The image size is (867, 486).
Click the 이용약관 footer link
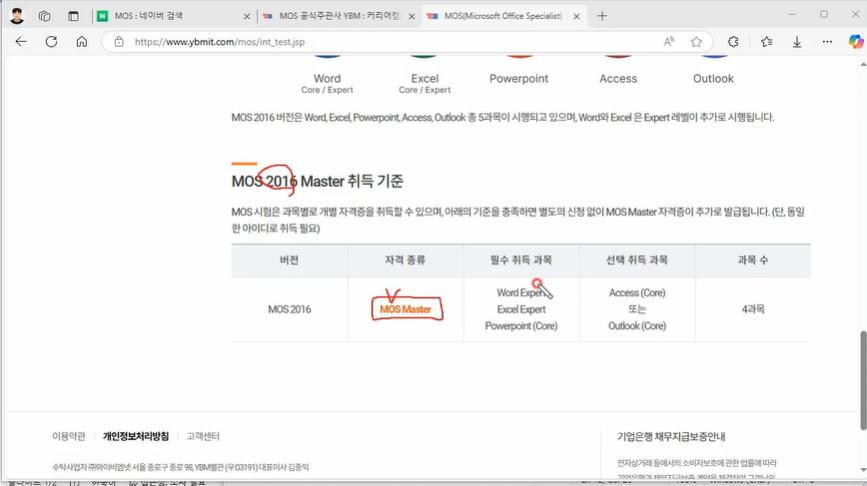(x=68, y=437)
